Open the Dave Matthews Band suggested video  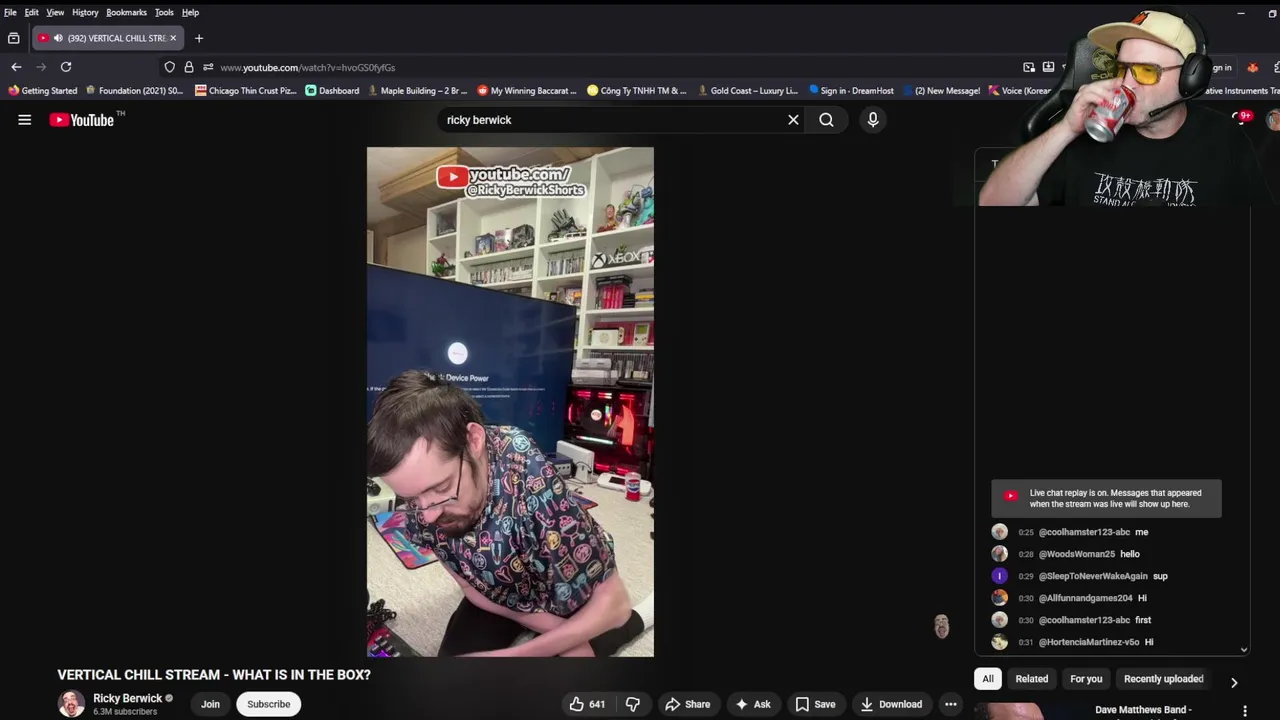point(1143,710)
